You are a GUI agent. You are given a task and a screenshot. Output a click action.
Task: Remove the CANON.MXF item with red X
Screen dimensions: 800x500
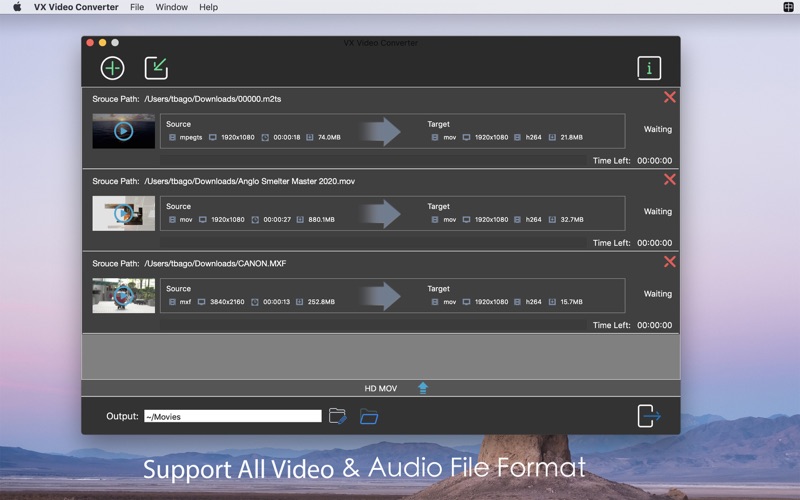[x=669, y=262]
